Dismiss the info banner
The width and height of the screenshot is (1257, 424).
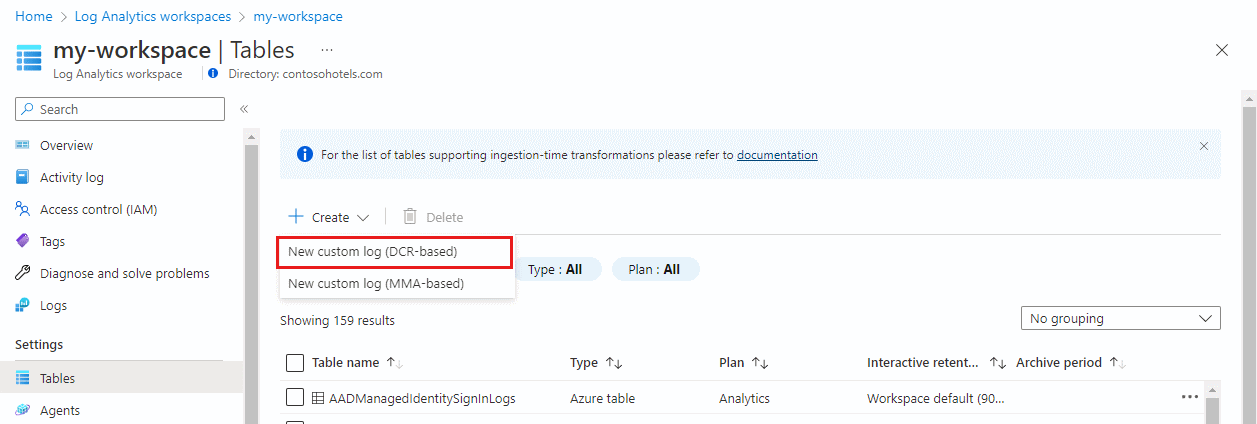(1204, 146)
